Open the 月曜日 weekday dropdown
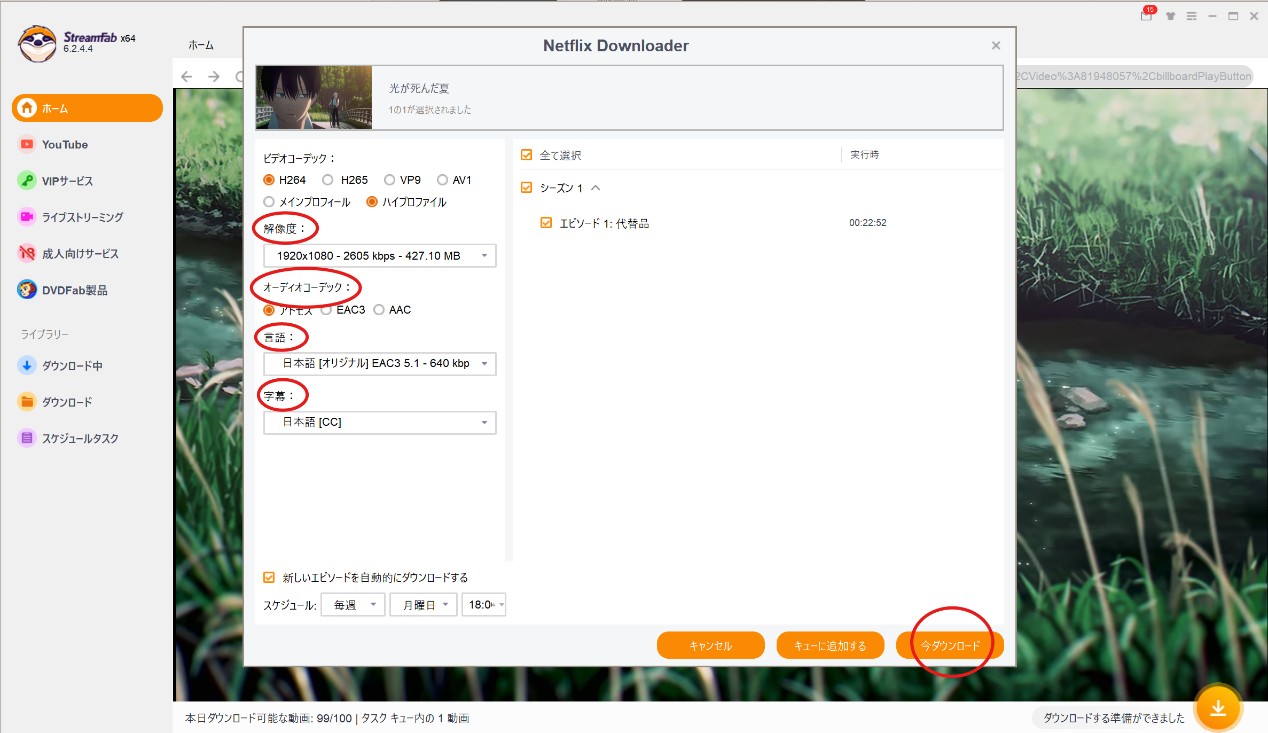This screenshot has width=1268, height=733. (x=424, y=605)
